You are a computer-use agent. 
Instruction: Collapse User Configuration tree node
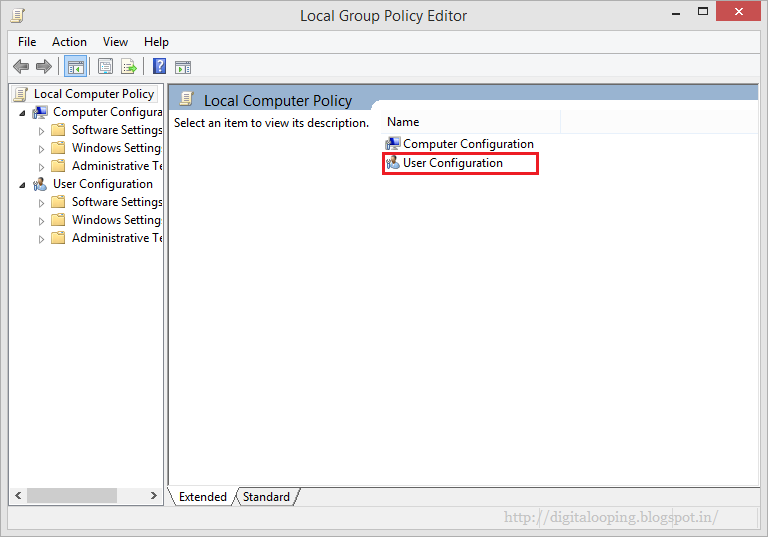(x=23, y=185)
